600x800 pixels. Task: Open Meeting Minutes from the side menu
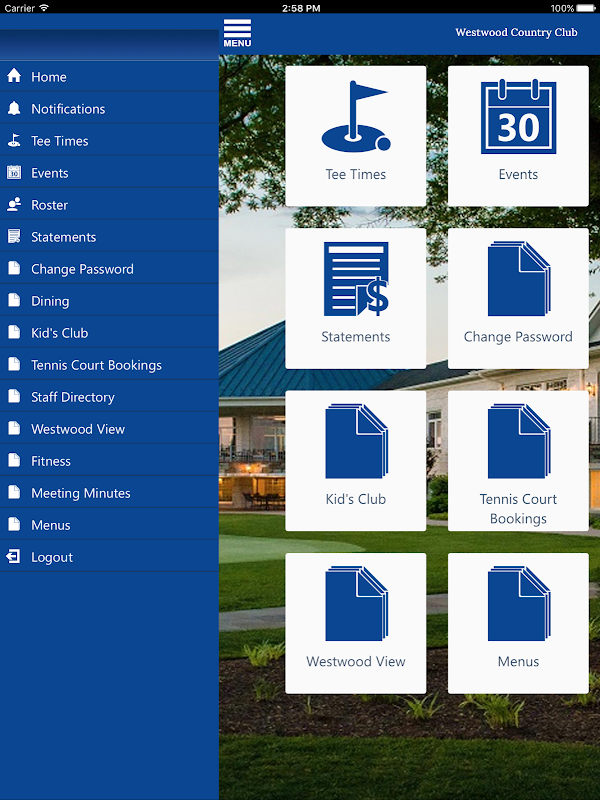pos(109,493)
